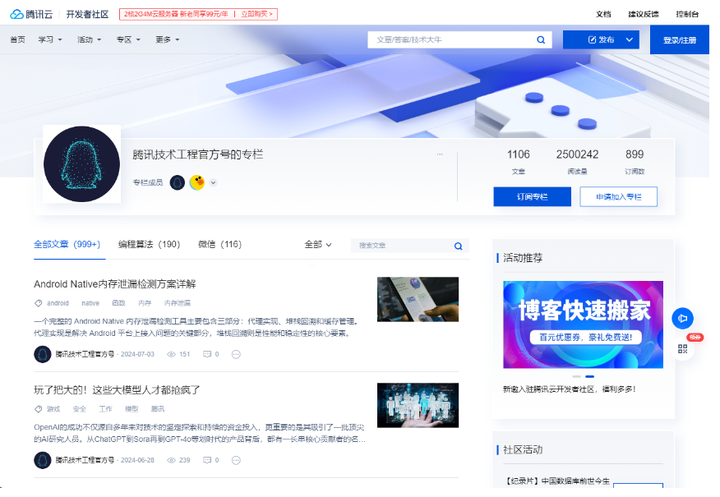Go to 首页 in navigation bar
The image size is (720, 497).
click(x=17, y=40)
